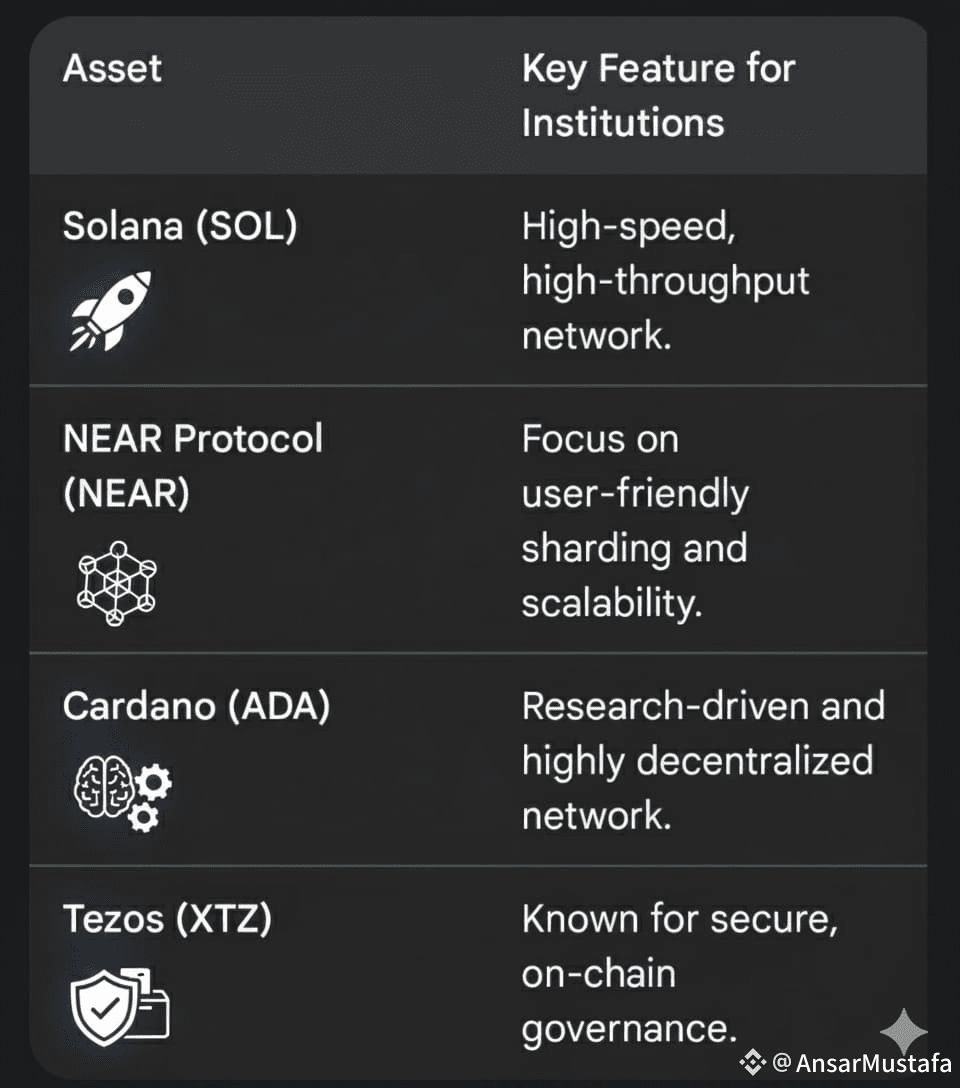Click the Key Feature for Institutions header
This screenshot has width=960, height=1088.
click(658, 96)
